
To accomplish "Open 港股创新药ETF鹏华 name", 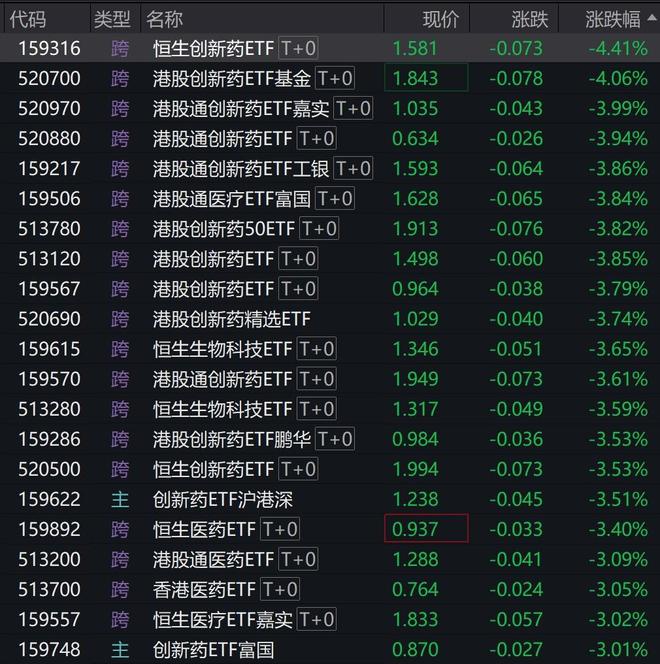I will click(x=232, y=439).
